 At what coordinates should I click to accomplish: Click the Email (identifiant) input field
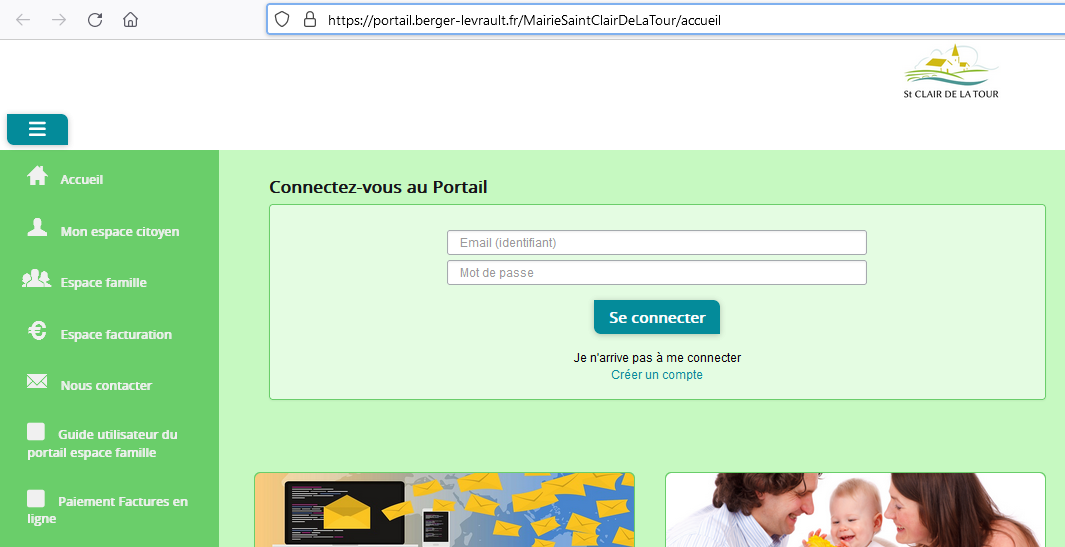point(657,243)
